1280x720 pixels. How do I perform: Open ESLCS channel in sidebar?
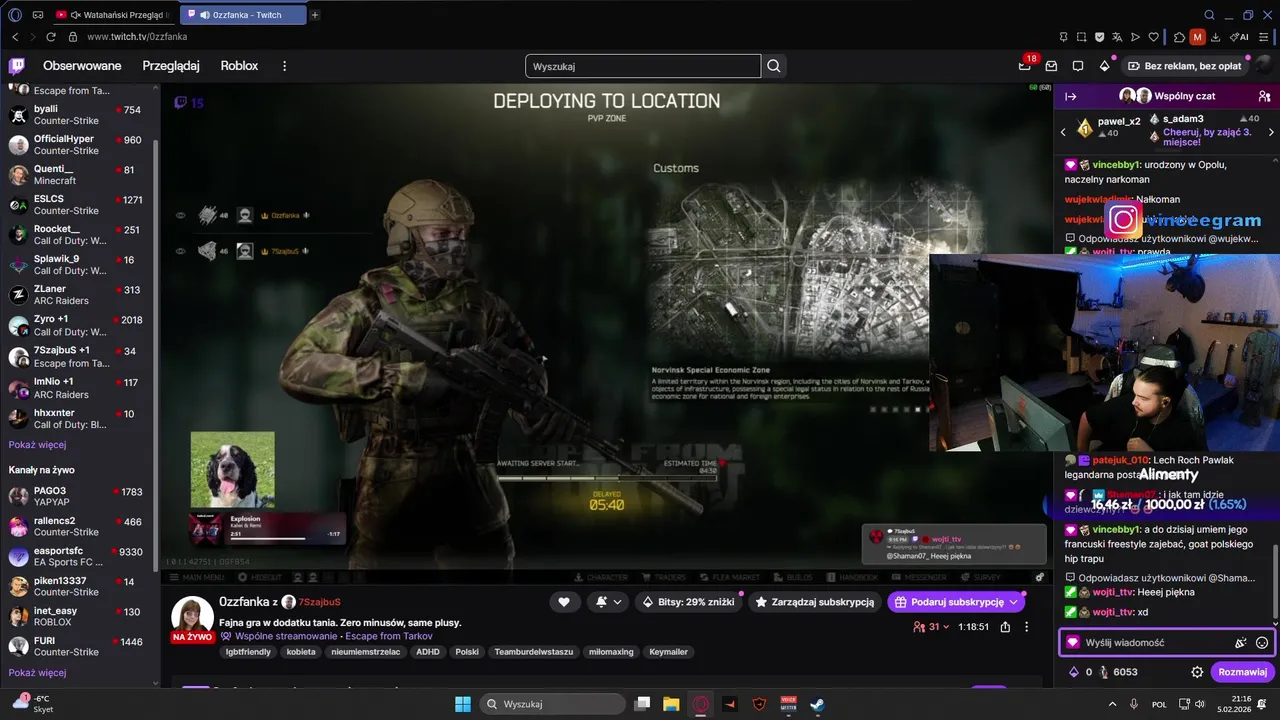pos(75,205)
